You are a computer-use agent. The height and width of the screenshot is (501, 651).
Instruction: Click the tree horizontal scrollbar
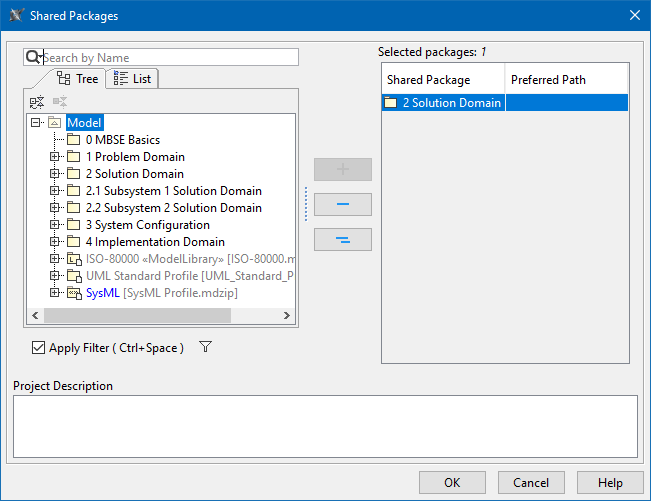pos(135,315)
